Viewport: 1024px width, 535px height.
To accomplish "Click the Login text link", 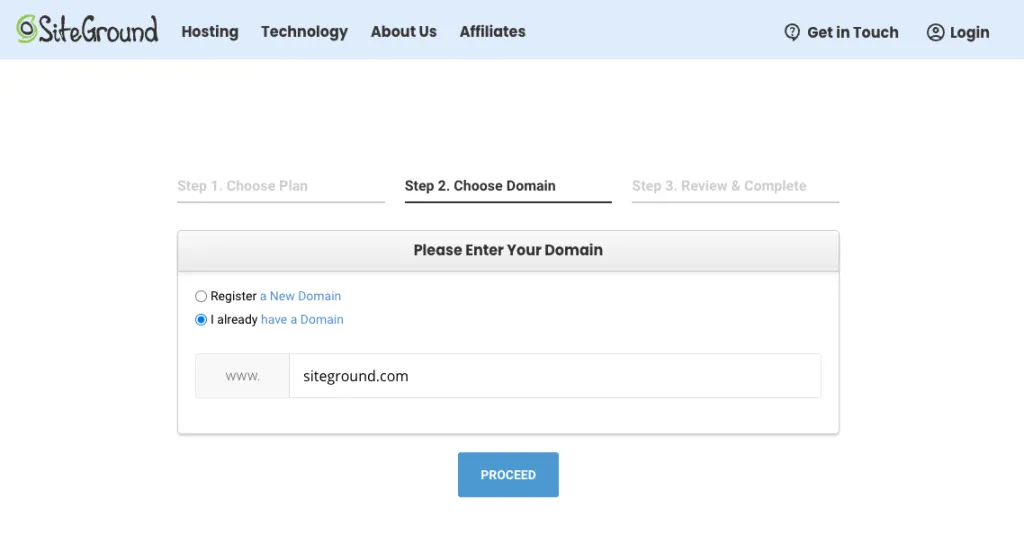I will click(969, 32).
